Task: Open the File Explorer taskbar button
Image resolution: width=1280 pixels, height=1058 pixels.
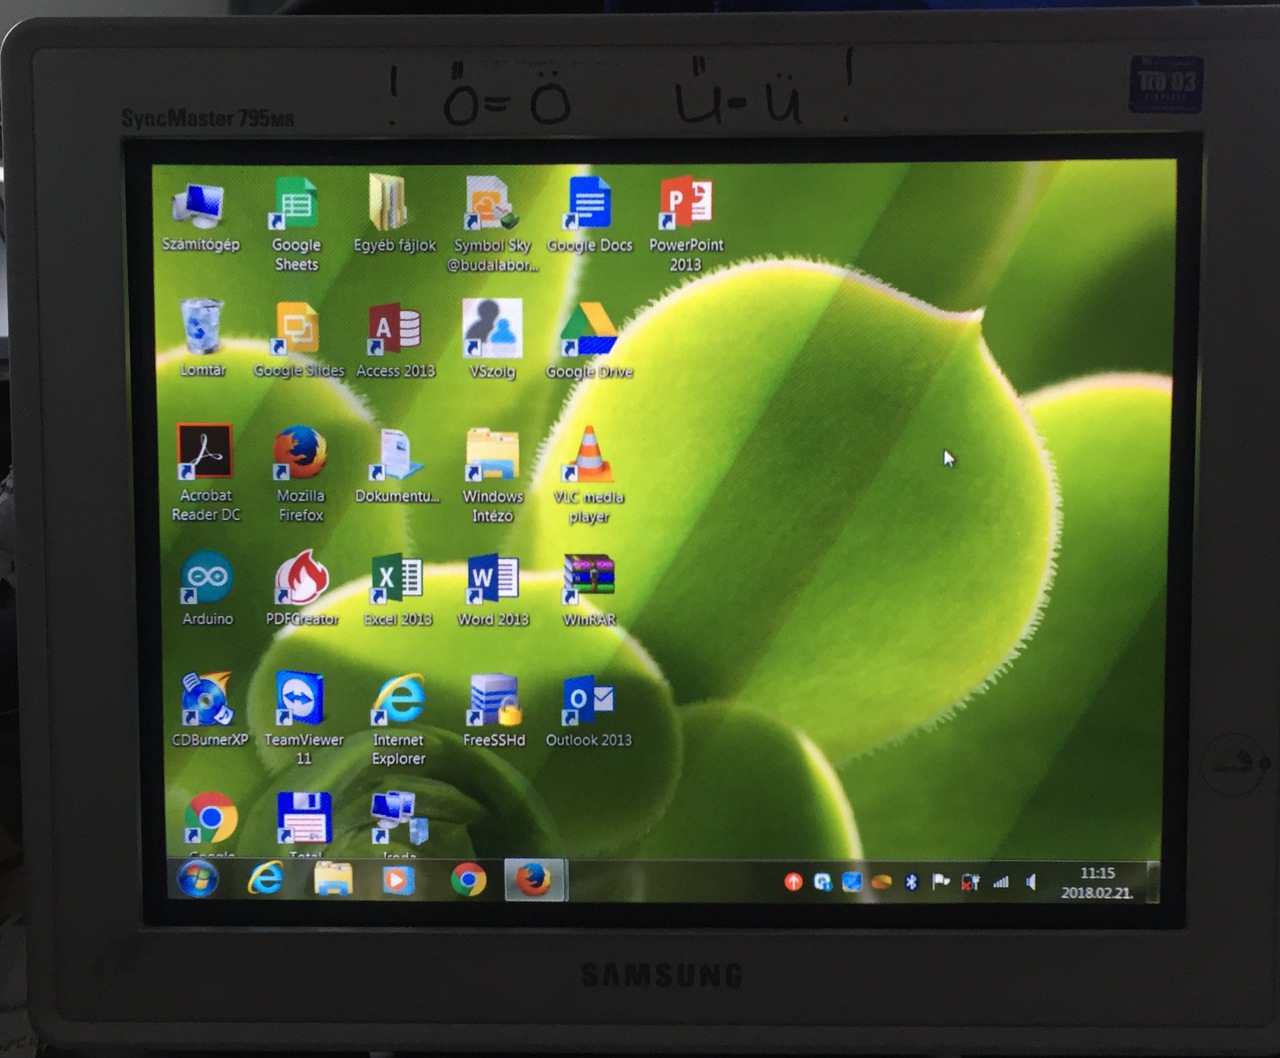Action: [333, 880]
